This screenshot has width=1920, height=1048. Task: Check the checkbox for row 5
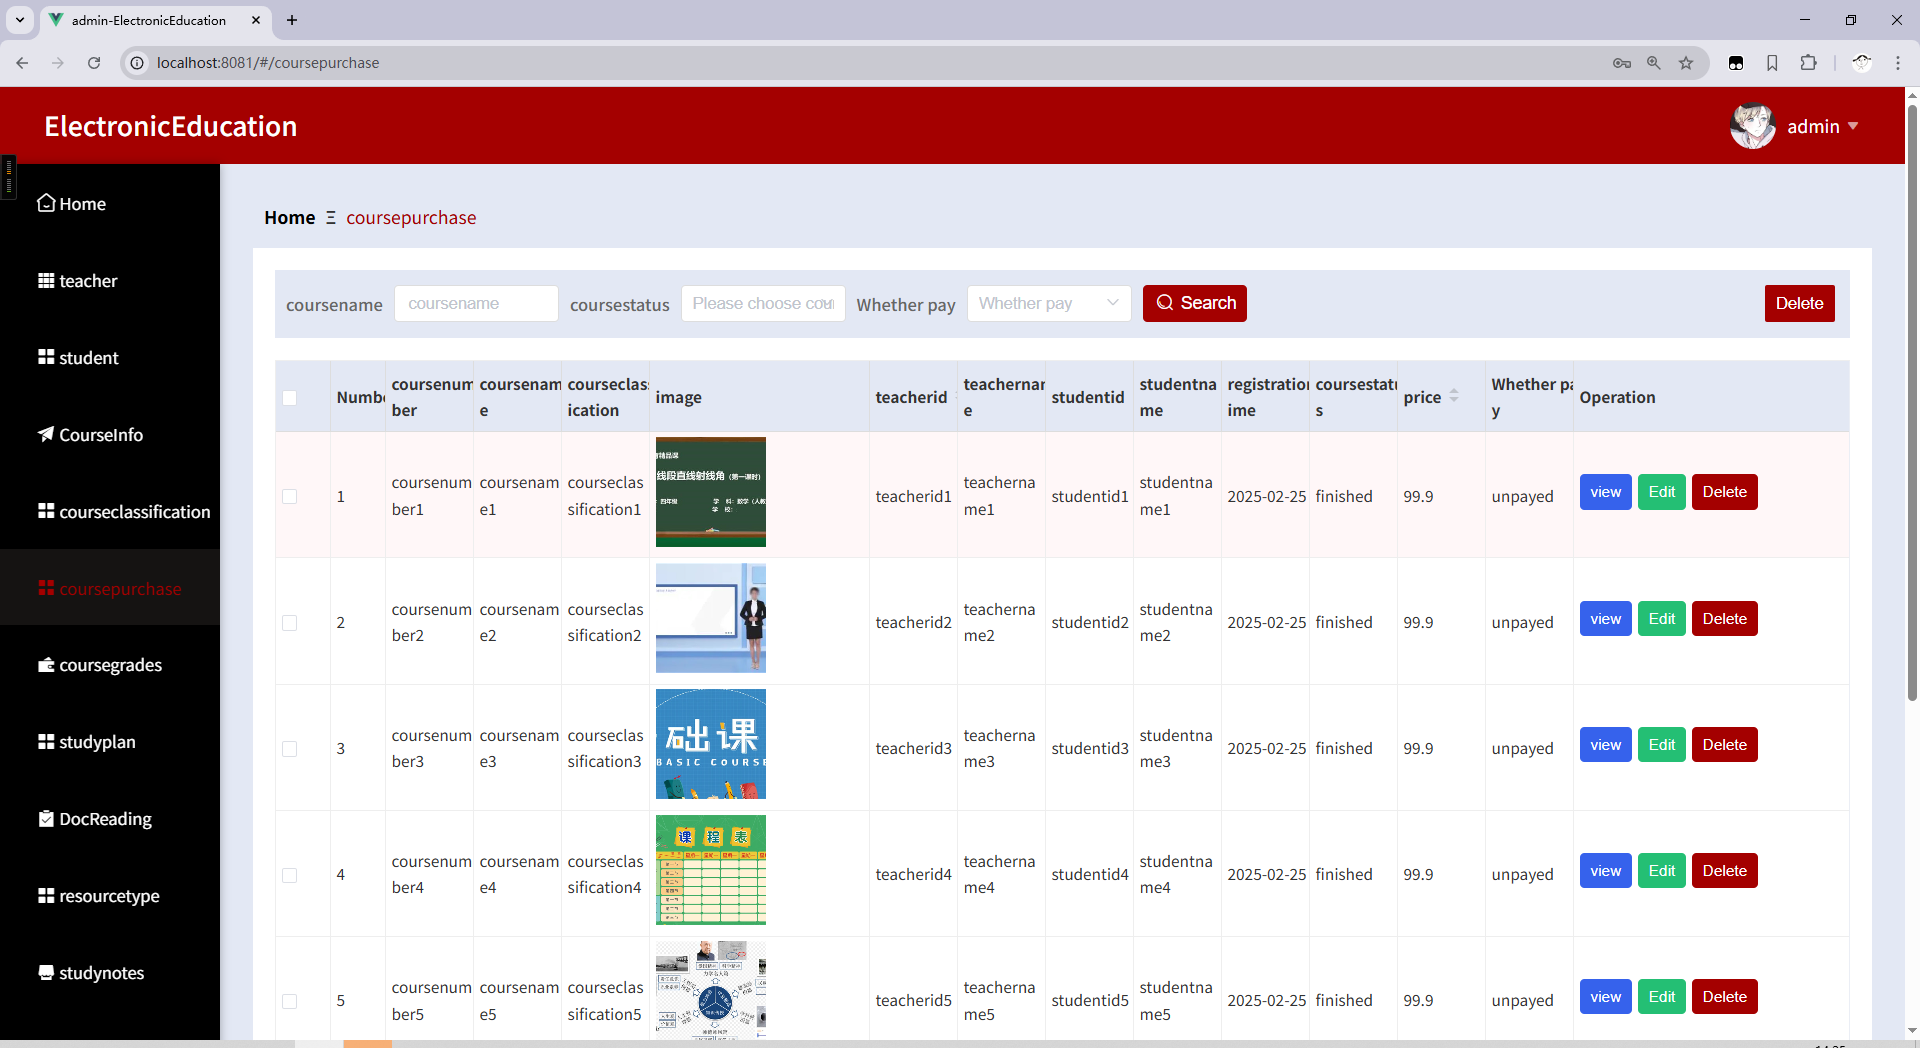(290, 1001)
